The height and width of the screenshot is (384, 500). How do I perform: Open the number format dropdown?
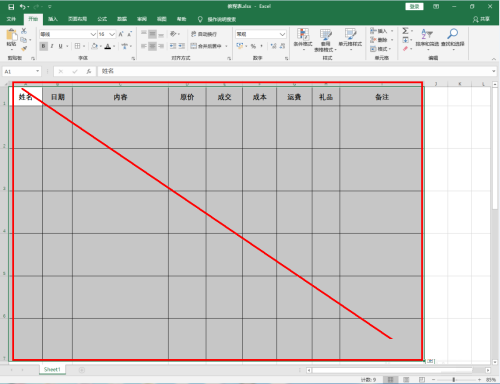point(282,34)
